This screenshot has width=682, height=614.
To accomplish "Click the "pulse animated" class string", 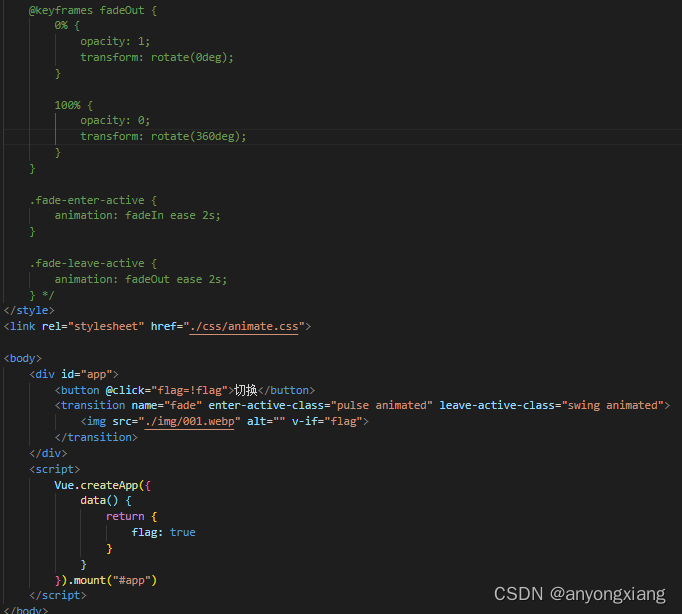I will coord(381,406).
